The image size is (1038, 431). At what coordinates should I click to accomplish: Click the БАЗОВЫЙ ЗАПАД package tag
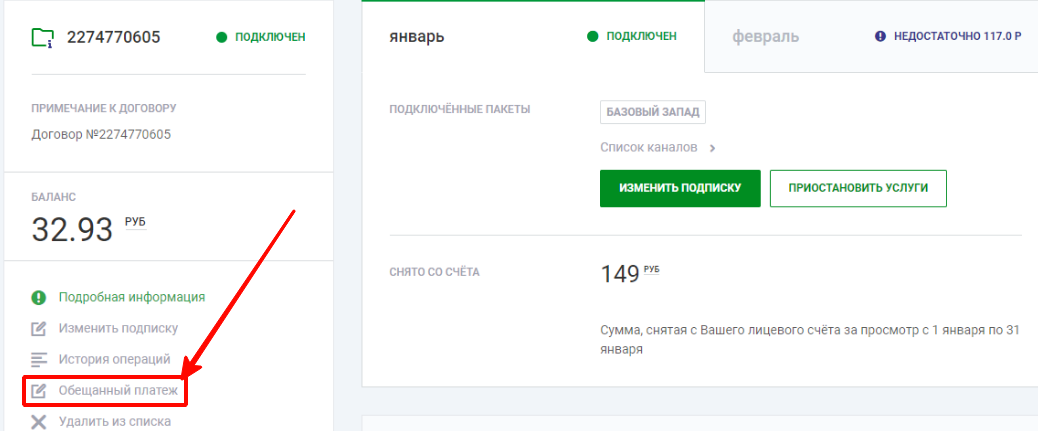pos(653,112)
